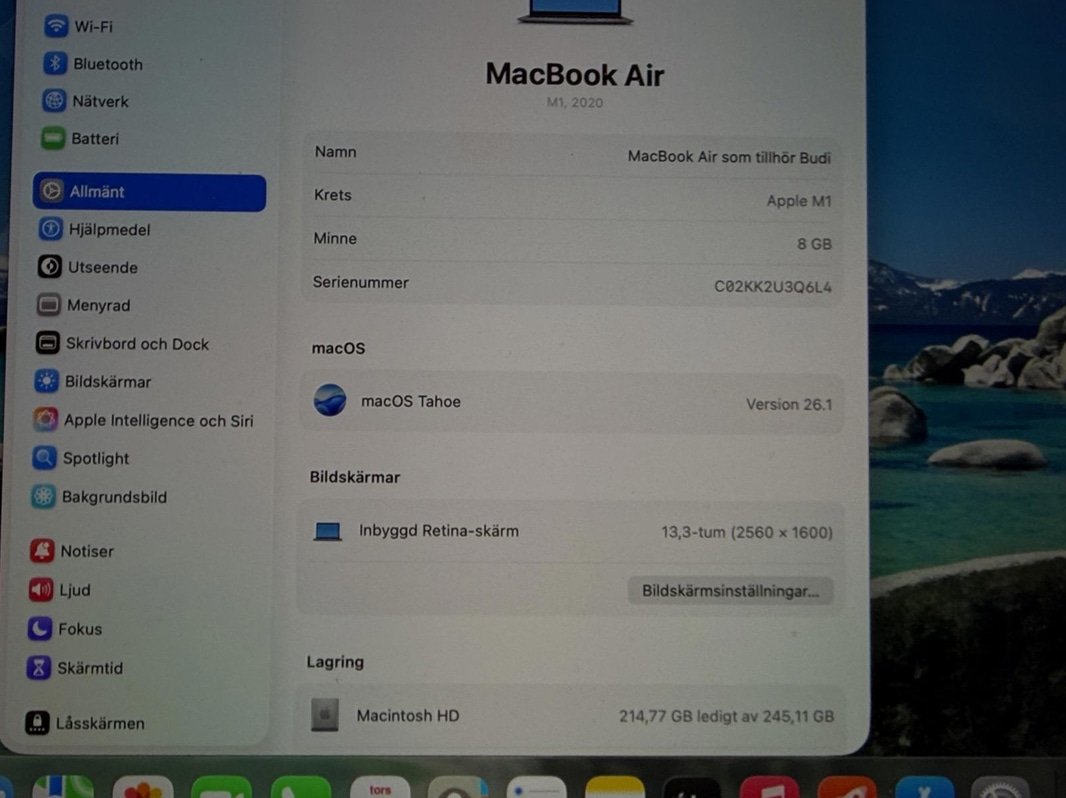
Task: Select Spotlight in the sidebar
Action: click(80, 459)
